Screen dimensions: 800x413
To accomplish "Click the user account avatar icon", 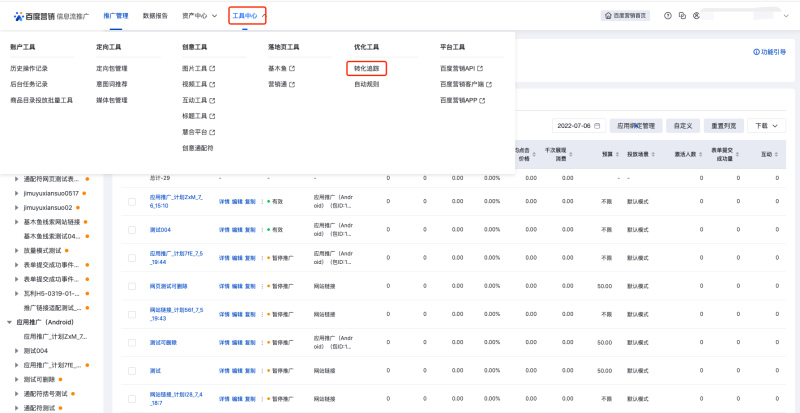I will coord(696,16).
